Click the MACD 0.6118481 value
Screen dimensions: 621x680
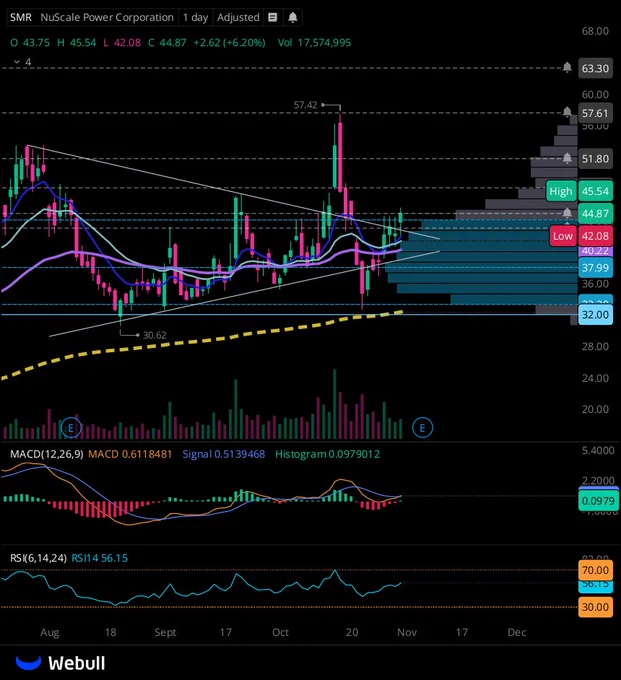pyautogui.click(x=130, y=454)
